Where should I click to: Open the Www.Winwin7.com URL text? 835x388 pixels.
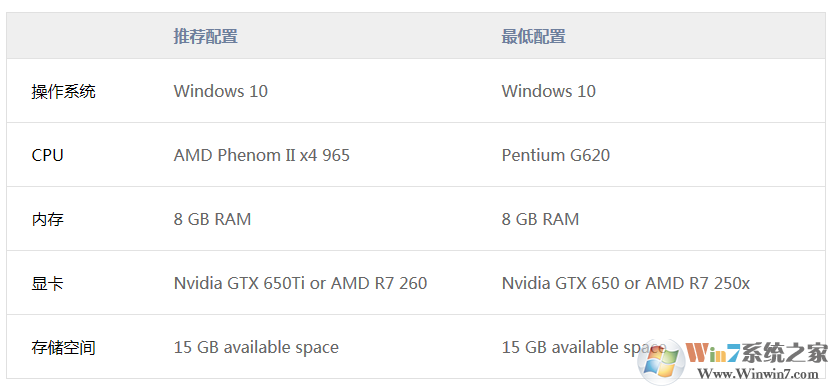click(758, 374)
